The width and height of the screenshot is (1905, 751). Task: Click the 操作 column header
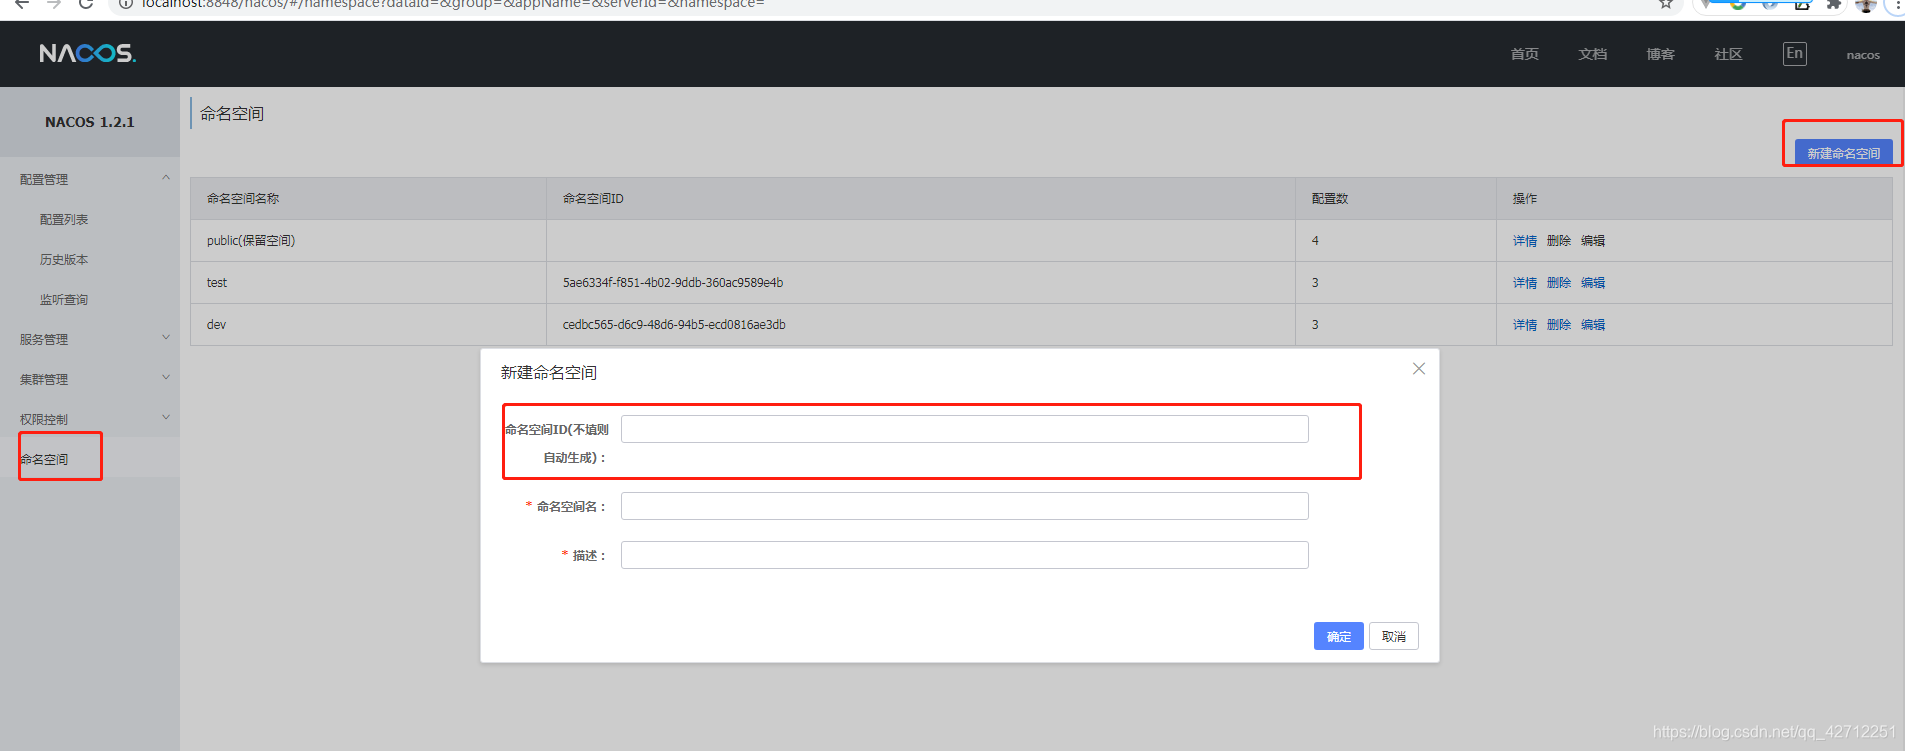coord(1694,199)
